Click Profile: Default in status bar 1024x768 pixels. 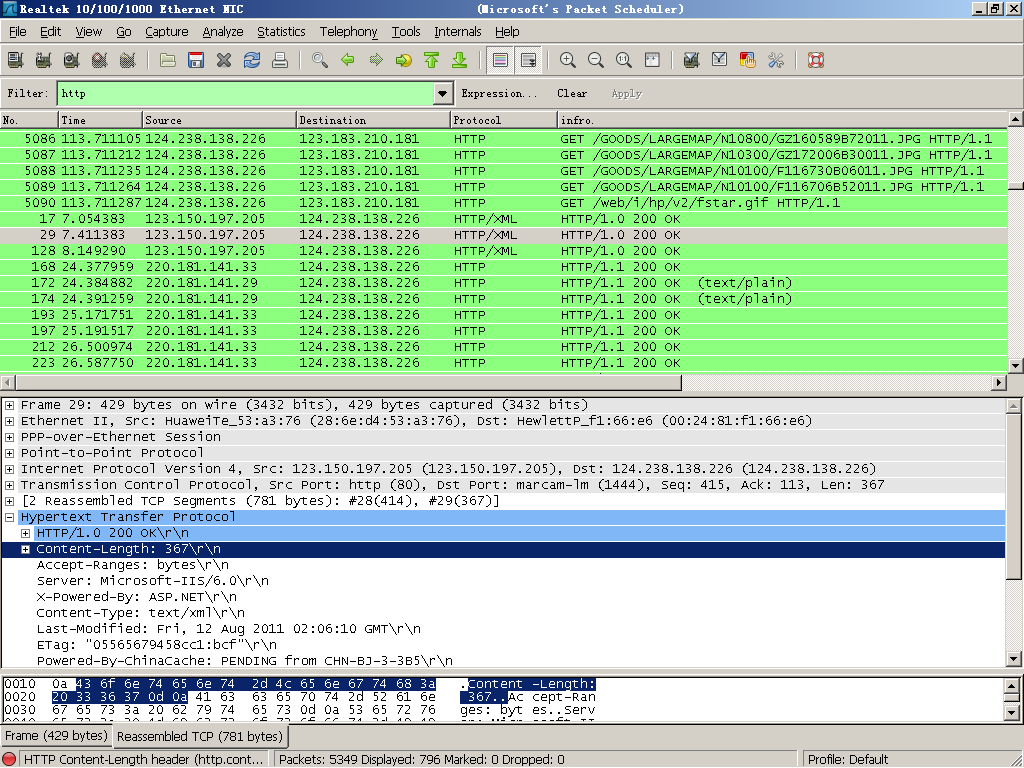click(x=848, y=760)
